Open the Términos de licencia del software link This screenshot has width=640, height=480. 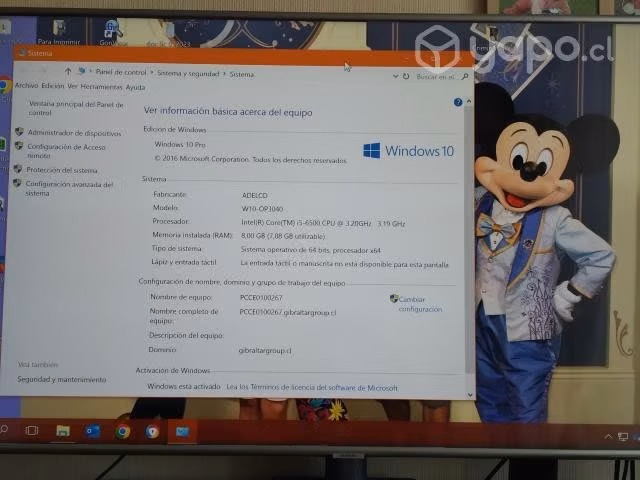312,387
